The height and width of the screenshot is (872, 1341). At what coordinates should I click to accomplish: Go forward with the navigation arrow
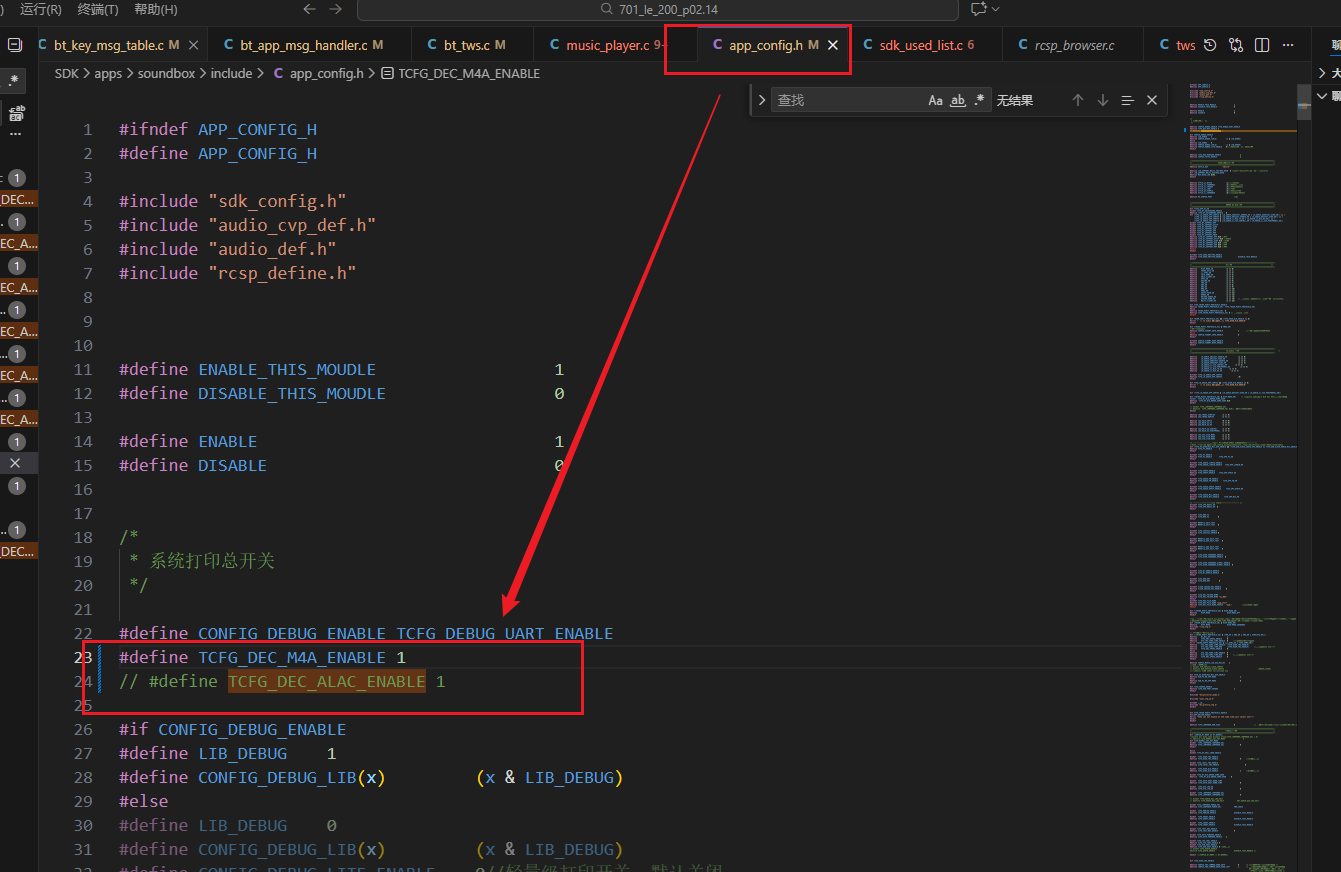coord(336,9)
